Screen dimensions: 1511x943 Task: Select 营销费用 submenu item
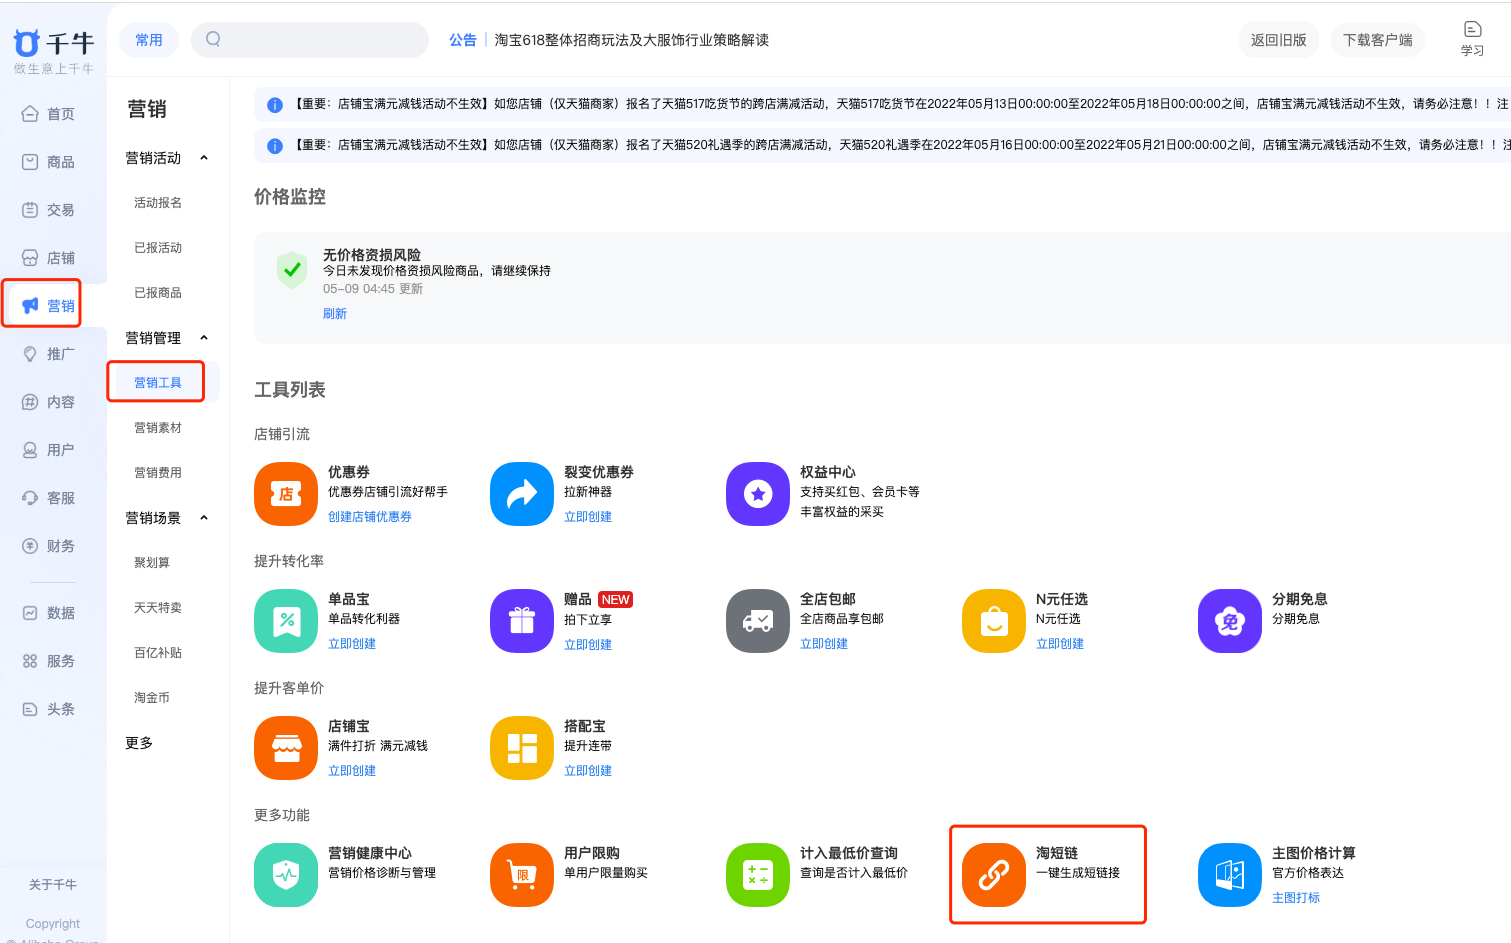click(158, 473)
